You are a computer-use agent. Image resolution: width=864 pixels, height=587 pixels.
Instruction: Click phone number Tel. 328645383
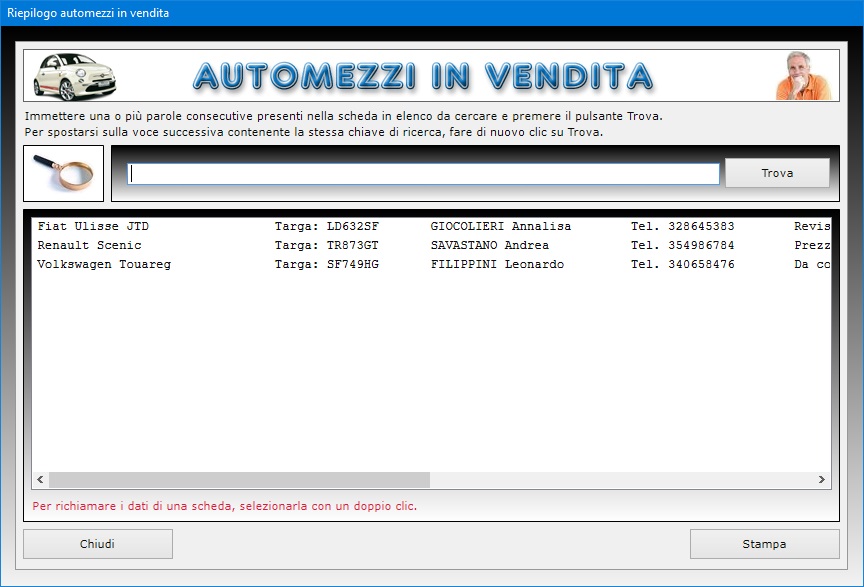(682, 226)
